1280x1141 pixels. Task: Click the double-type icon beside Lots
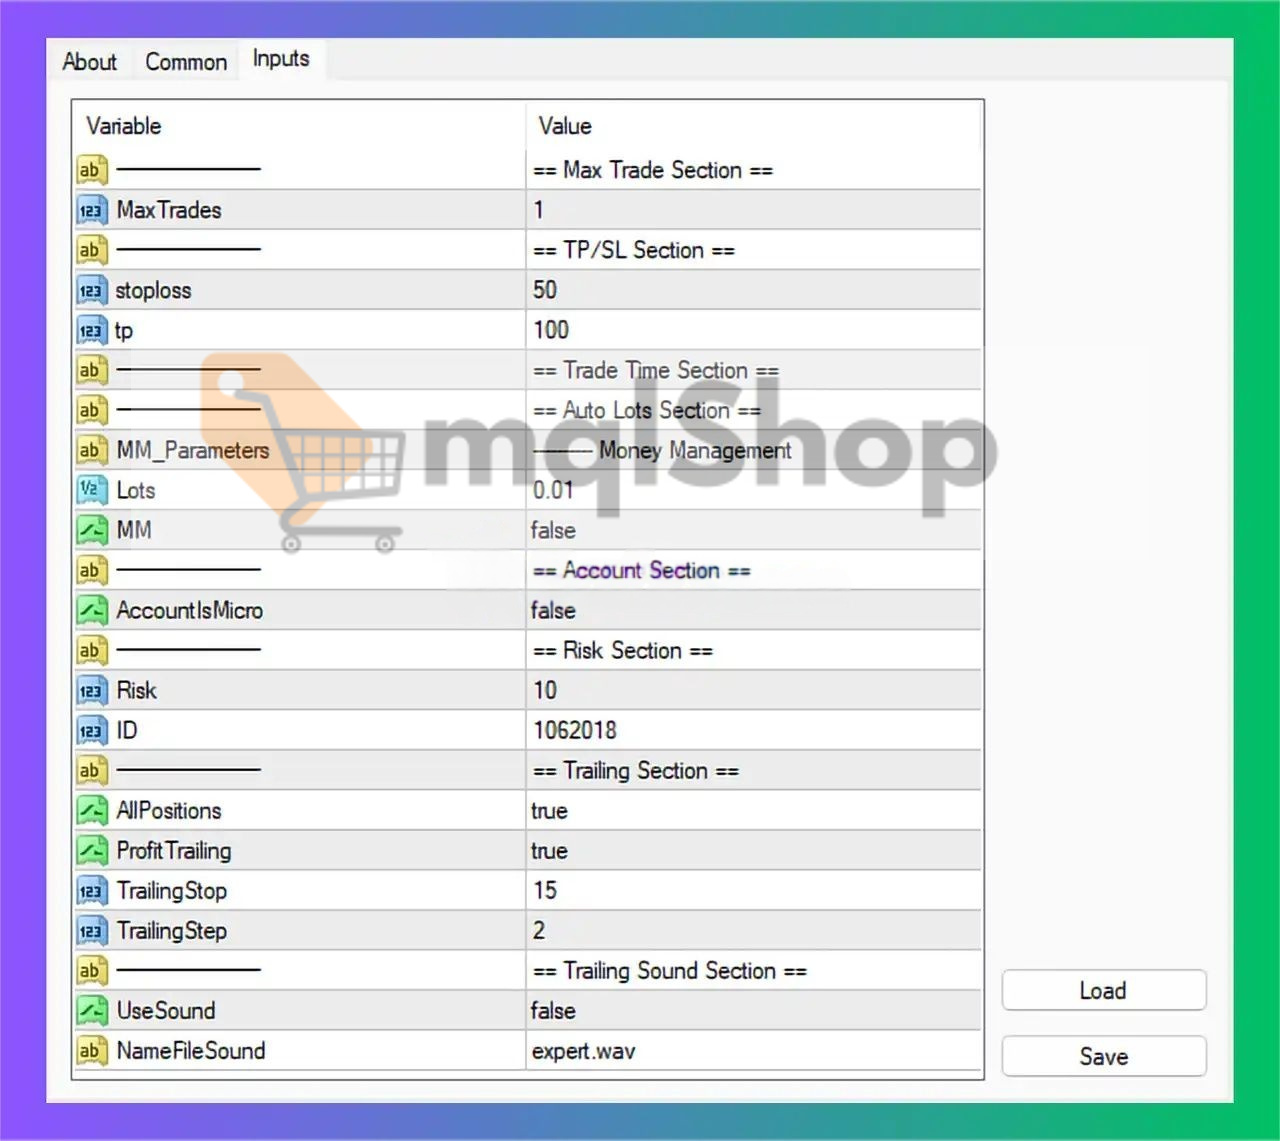91,490
